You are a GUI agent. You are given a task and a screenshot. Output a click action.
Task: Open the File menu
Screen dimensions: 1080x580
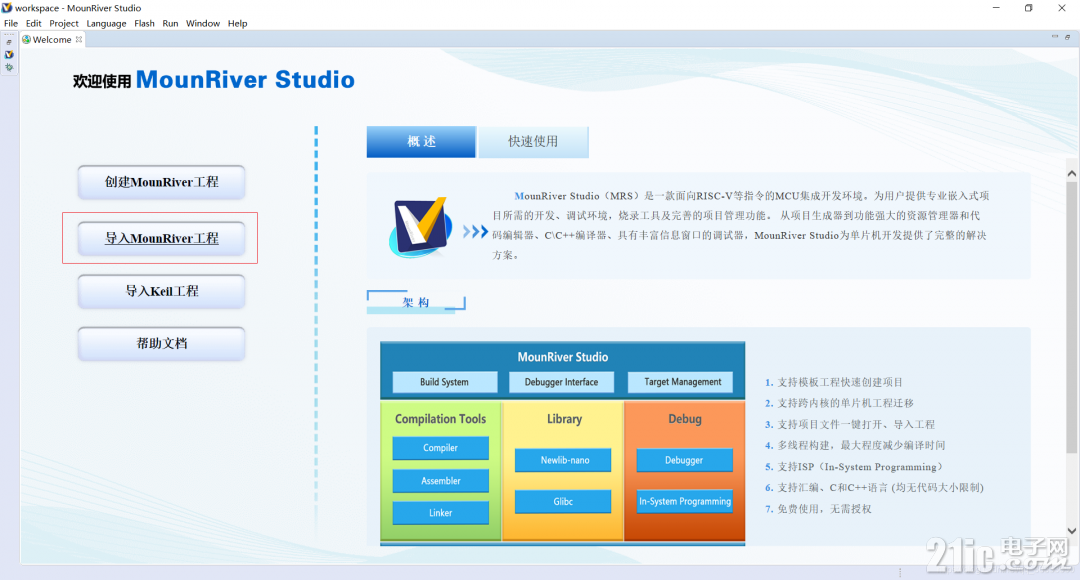[11, 23]
